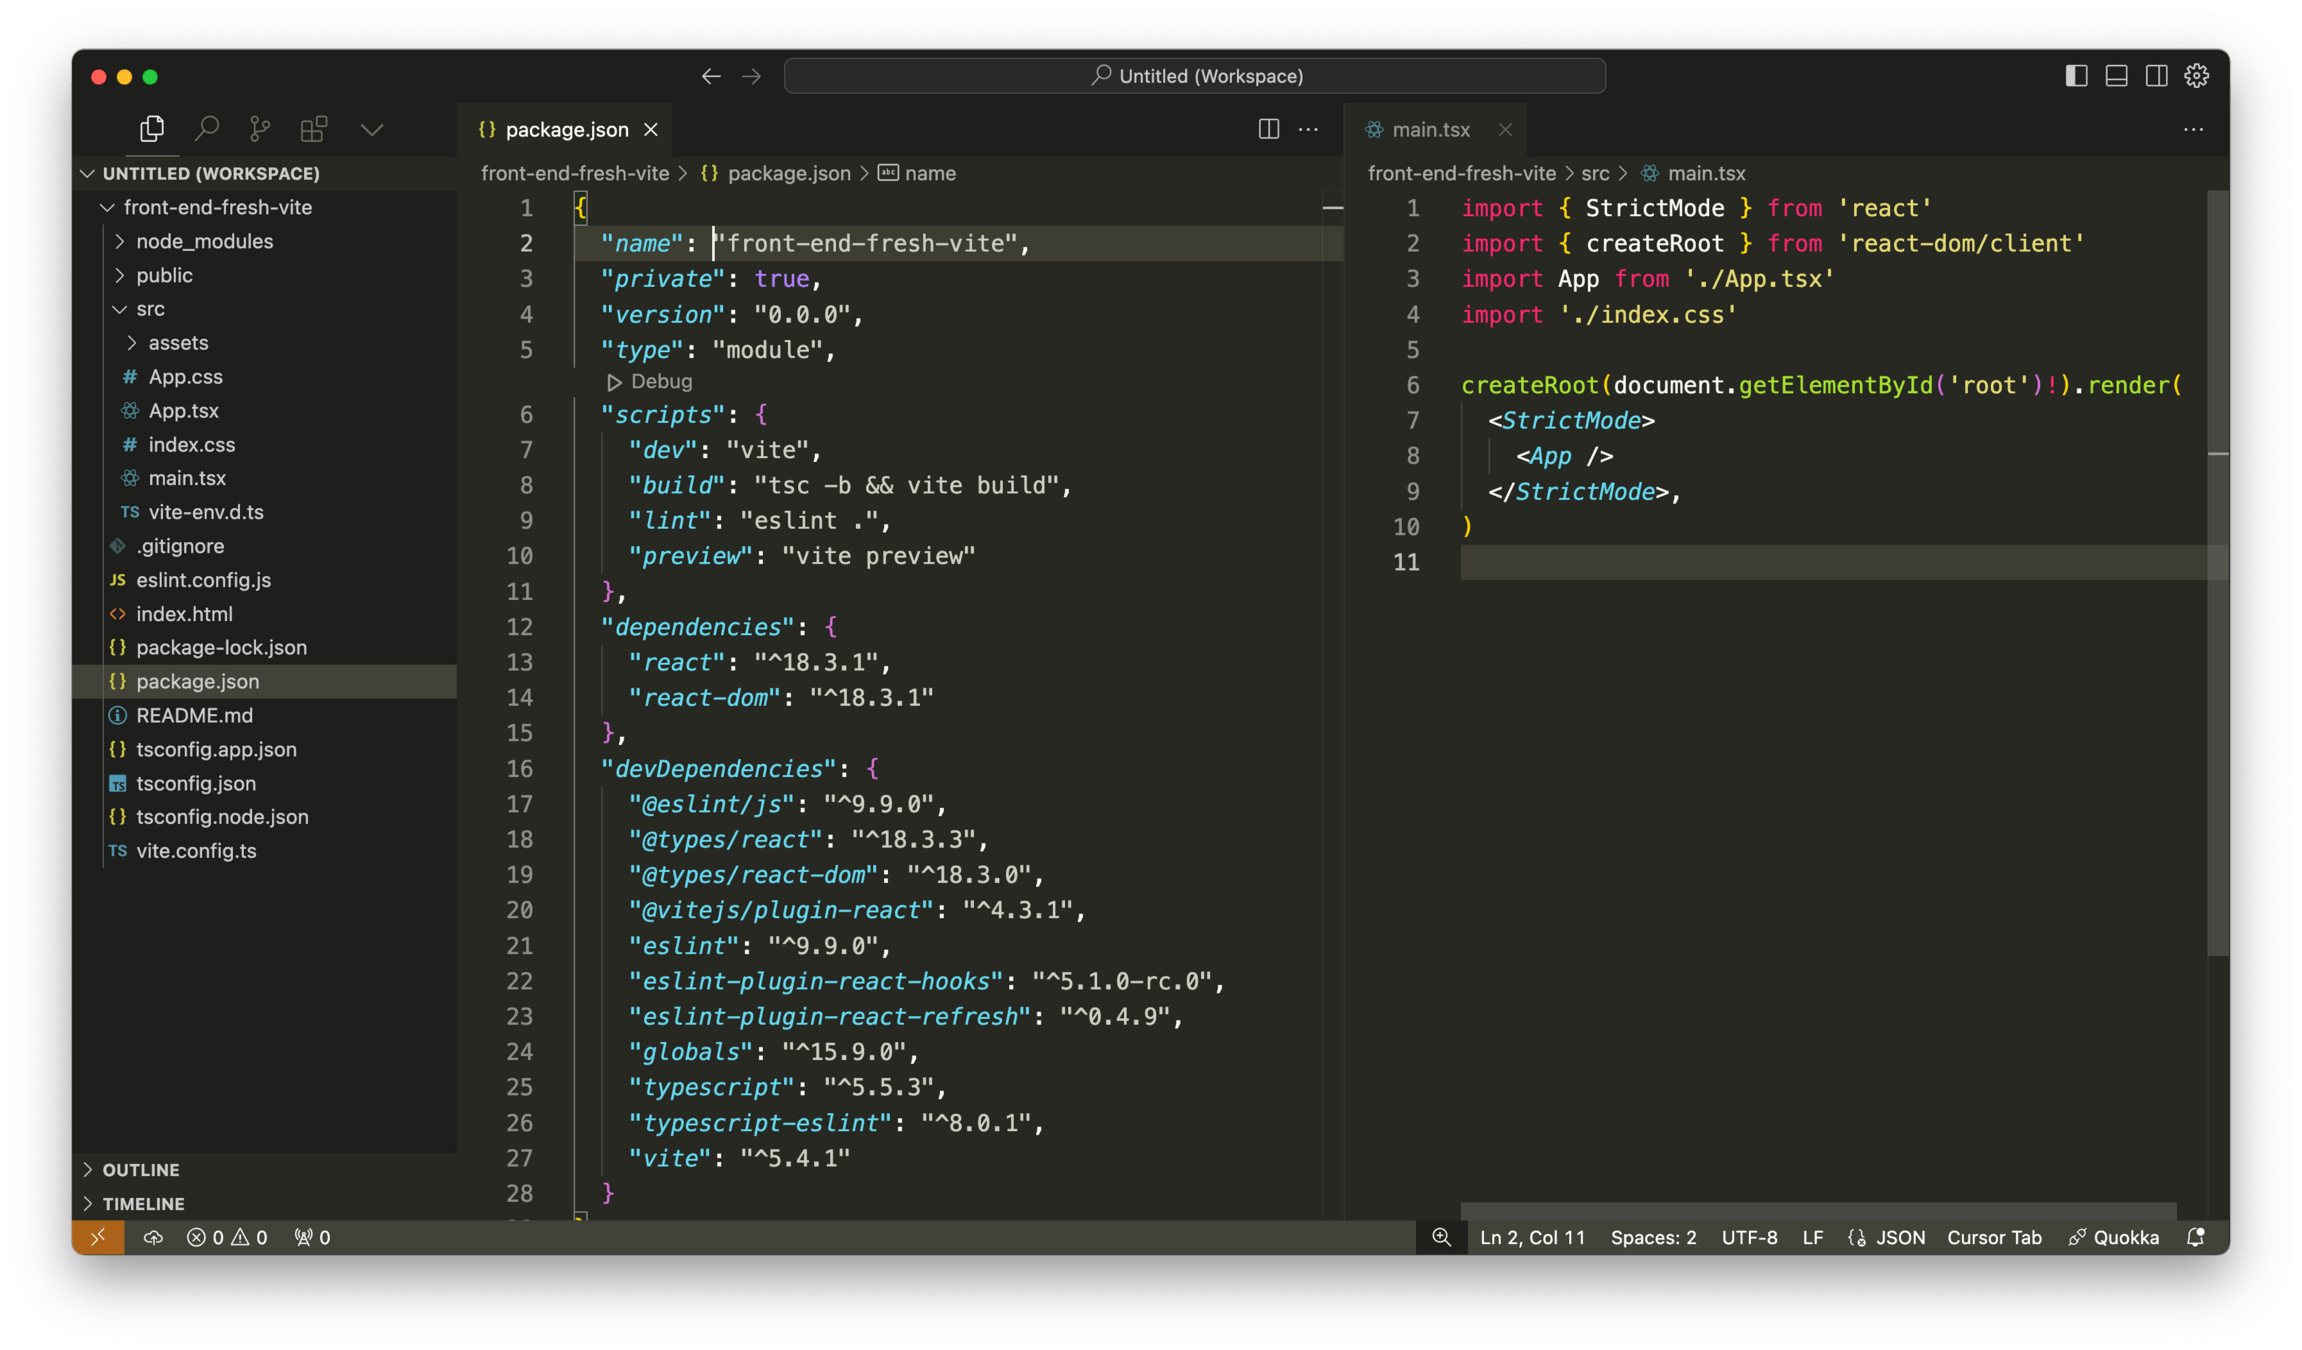Toggle the secondary side bar

pos(2156,76)
